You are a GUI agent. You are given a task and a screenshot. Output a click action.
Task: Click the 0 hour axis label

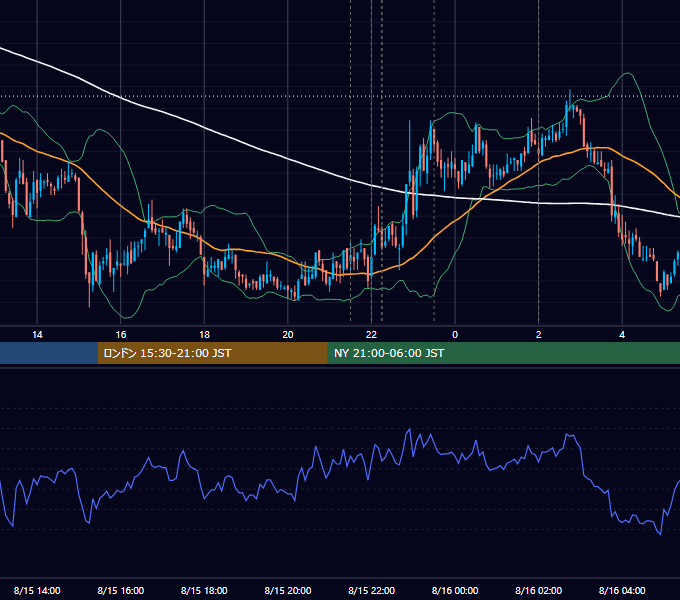[x=455, y=335]
